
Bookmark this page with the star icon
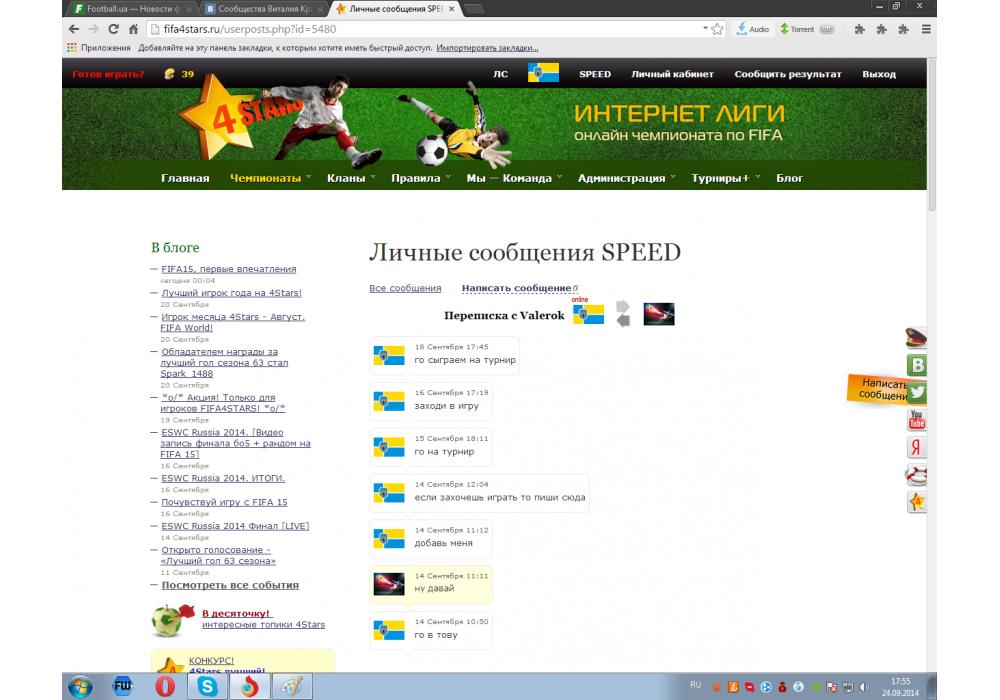pyautogui.click(x=717, y=29)
